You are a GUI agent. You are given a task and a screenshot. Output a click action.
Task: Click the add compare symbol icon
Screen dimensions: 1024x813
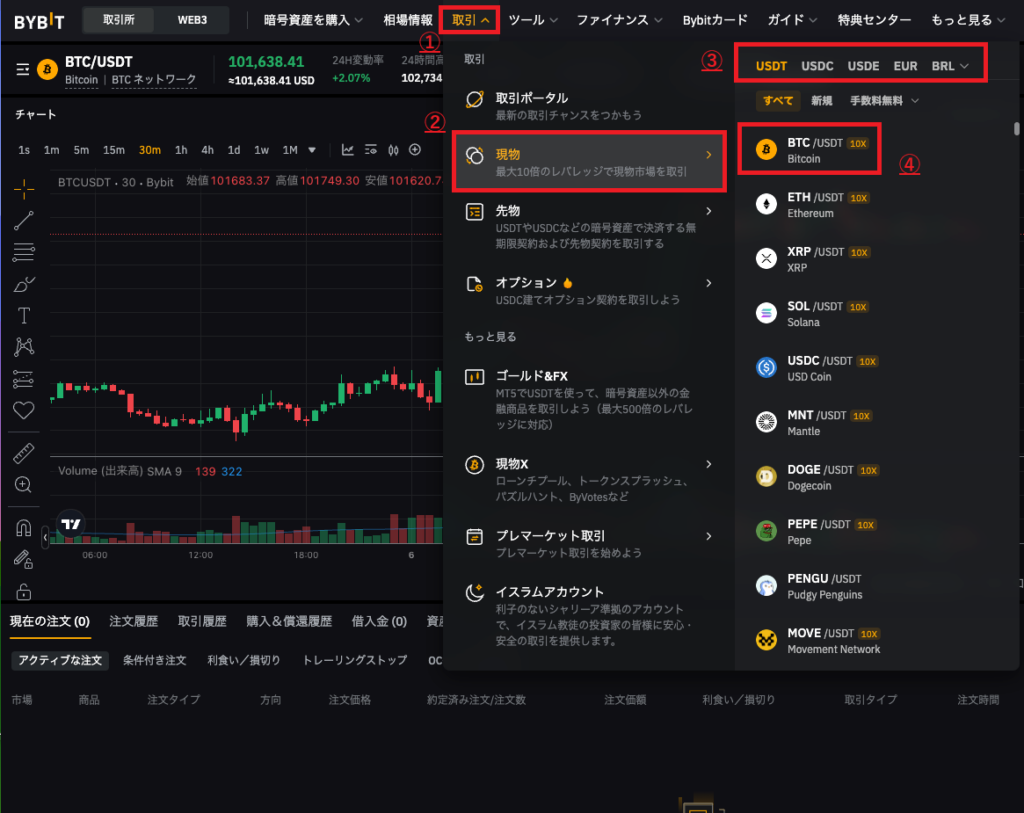tap(415, 150)
